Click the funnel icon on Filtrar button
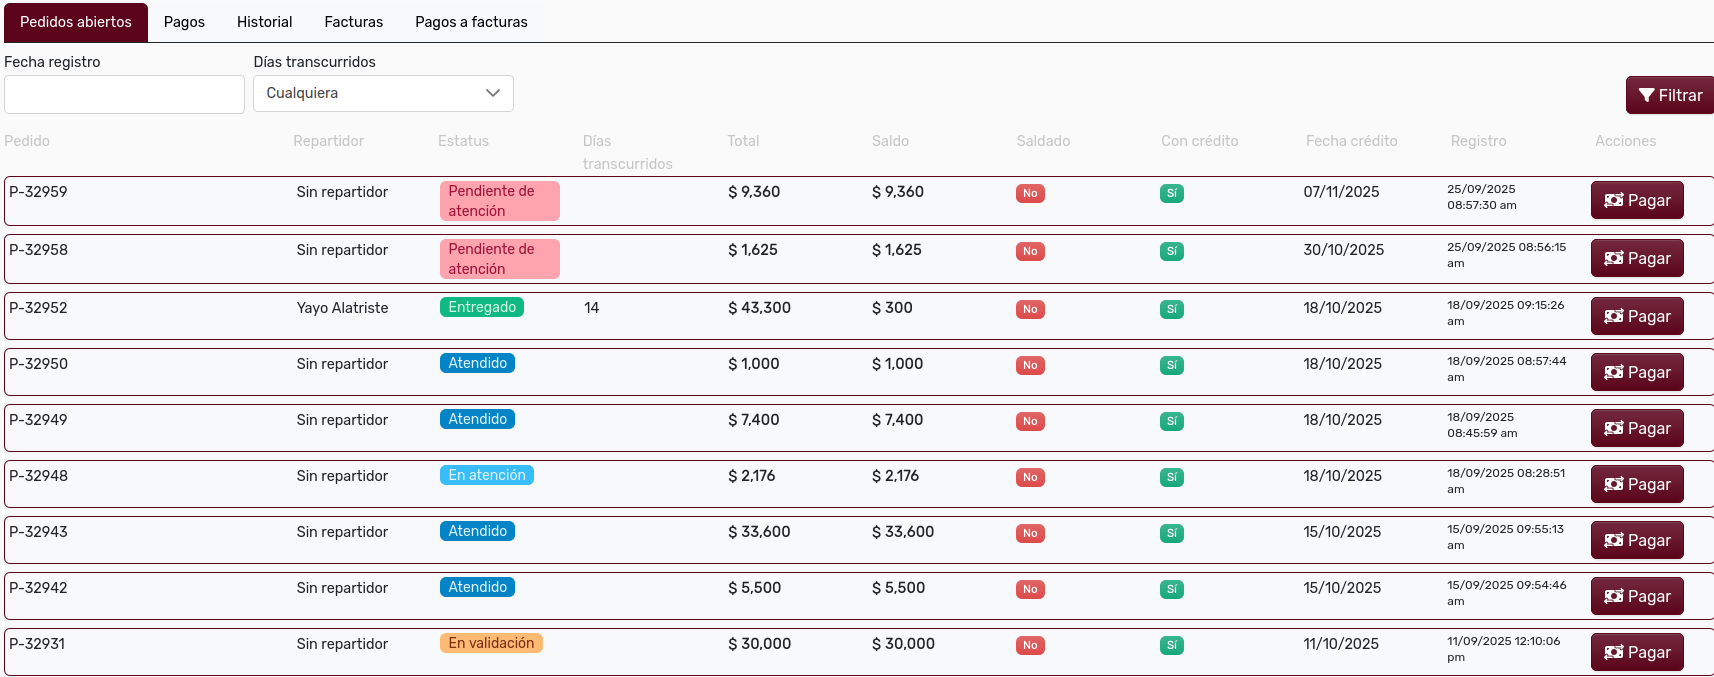 pyautogui.click(x=1646, y=95)
